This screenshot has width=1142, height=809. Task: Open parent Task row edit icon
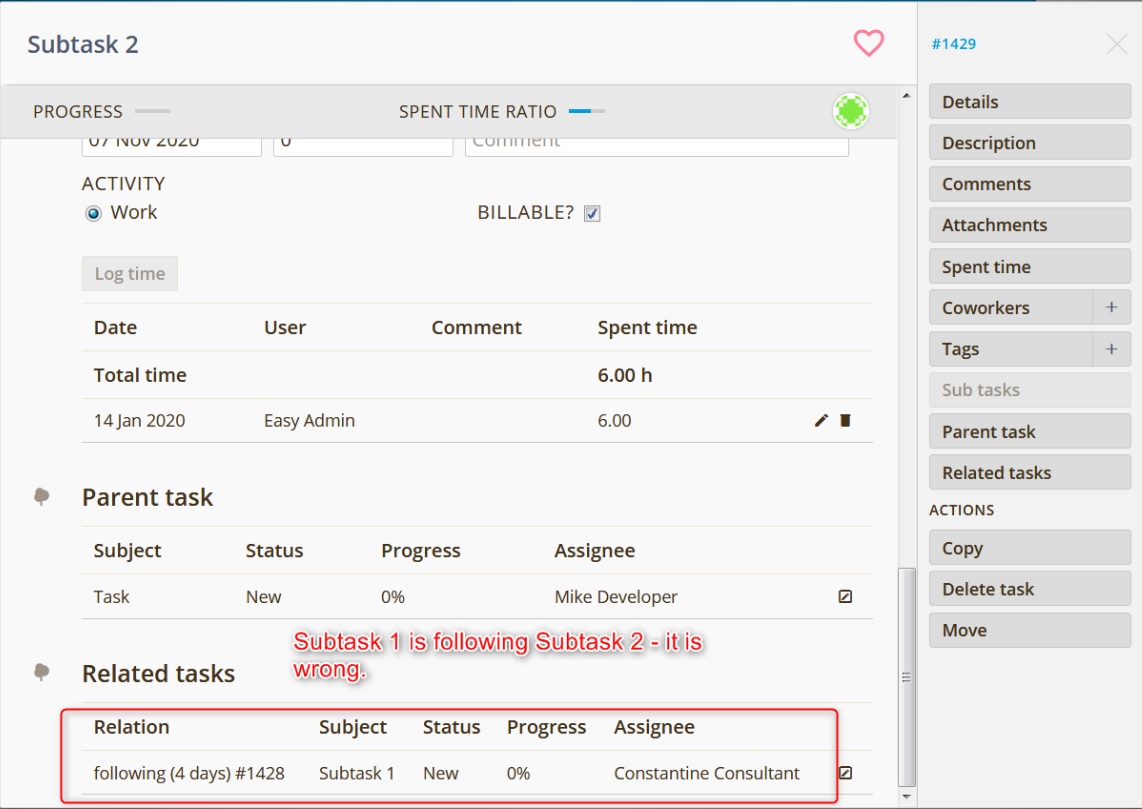pos(845,597)
